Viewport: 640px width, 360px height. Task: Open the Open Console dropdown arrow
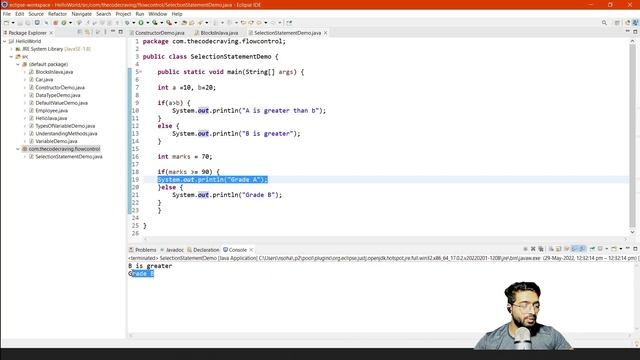(x=621, y=249)
